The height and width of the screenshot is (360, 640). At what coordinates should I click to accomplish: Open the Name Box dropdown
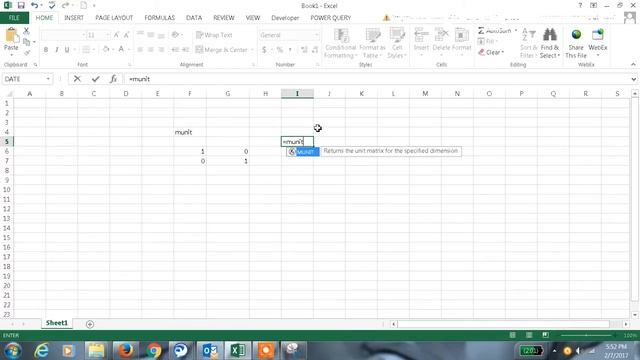click(48, 79)
